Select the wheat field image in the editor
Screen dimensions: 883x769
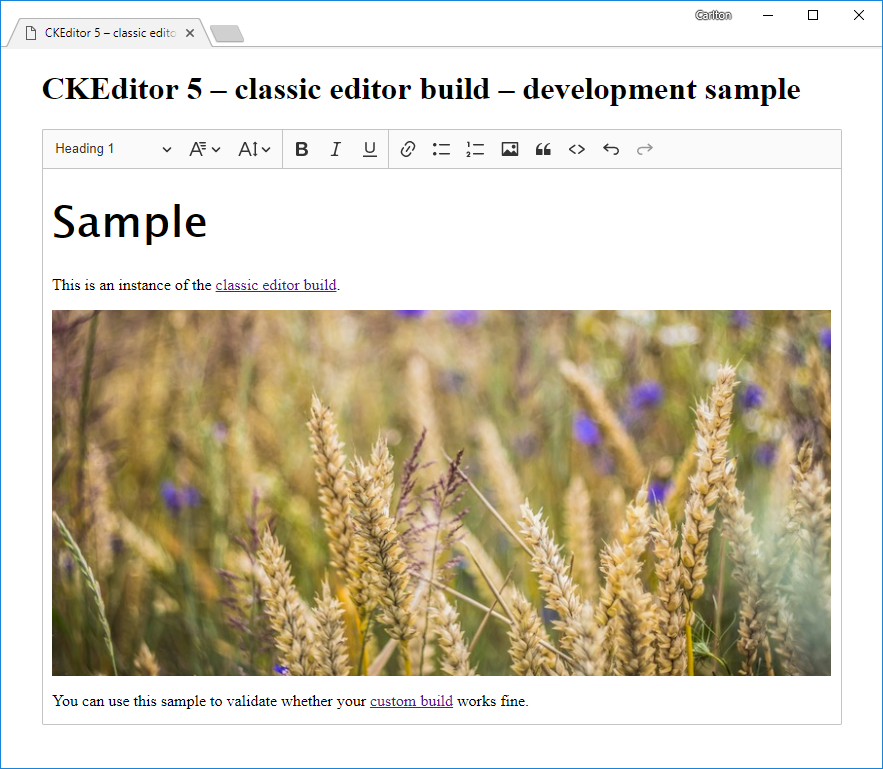[441, 492]
